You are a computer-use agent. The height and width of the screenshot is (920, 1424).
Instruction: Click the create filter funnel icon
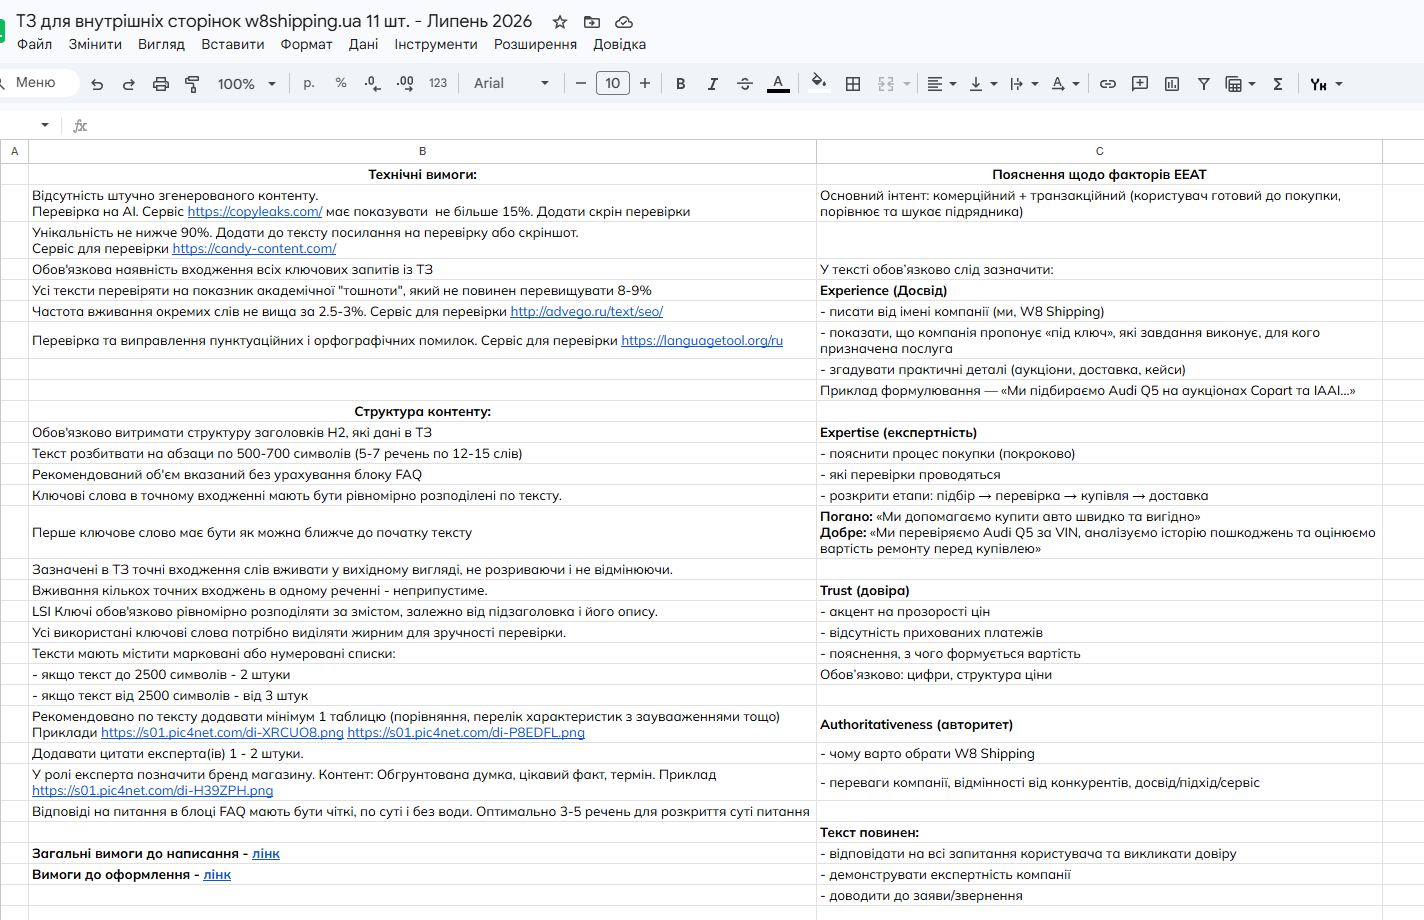1204,84
